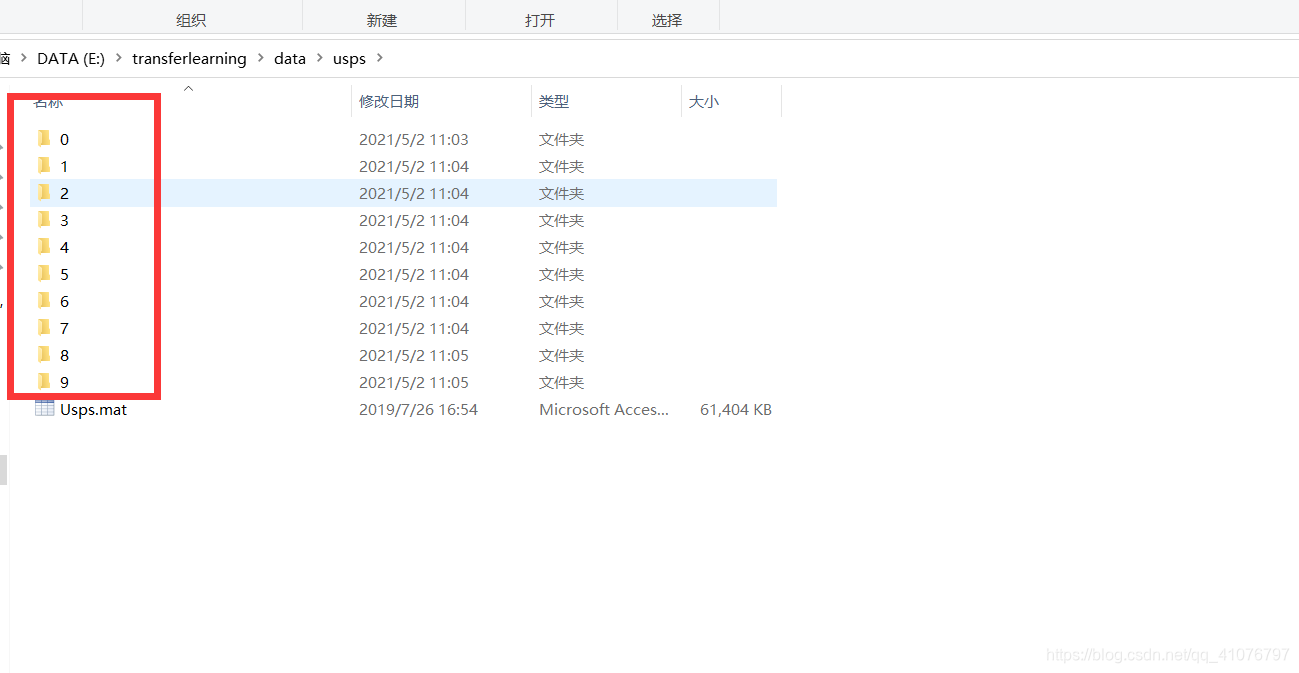Image resolution: width=1299 pixels, height=673 pixels.
Task: Select folder name 9
Action: tap(64, 382)
